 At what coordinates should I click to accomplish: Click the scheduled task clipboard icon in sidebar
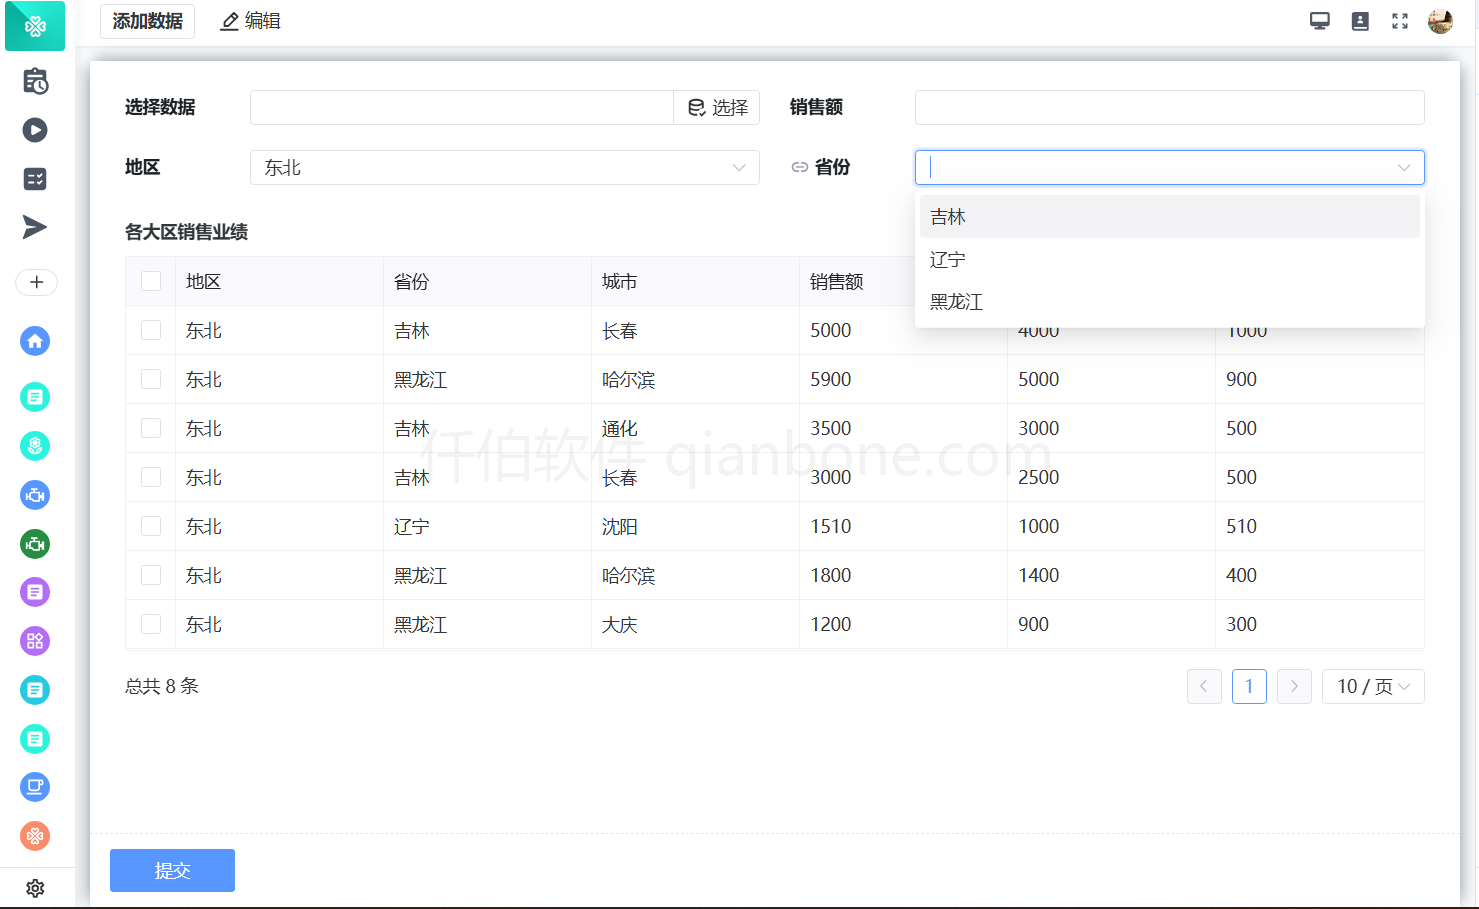(x=35, y=82)
